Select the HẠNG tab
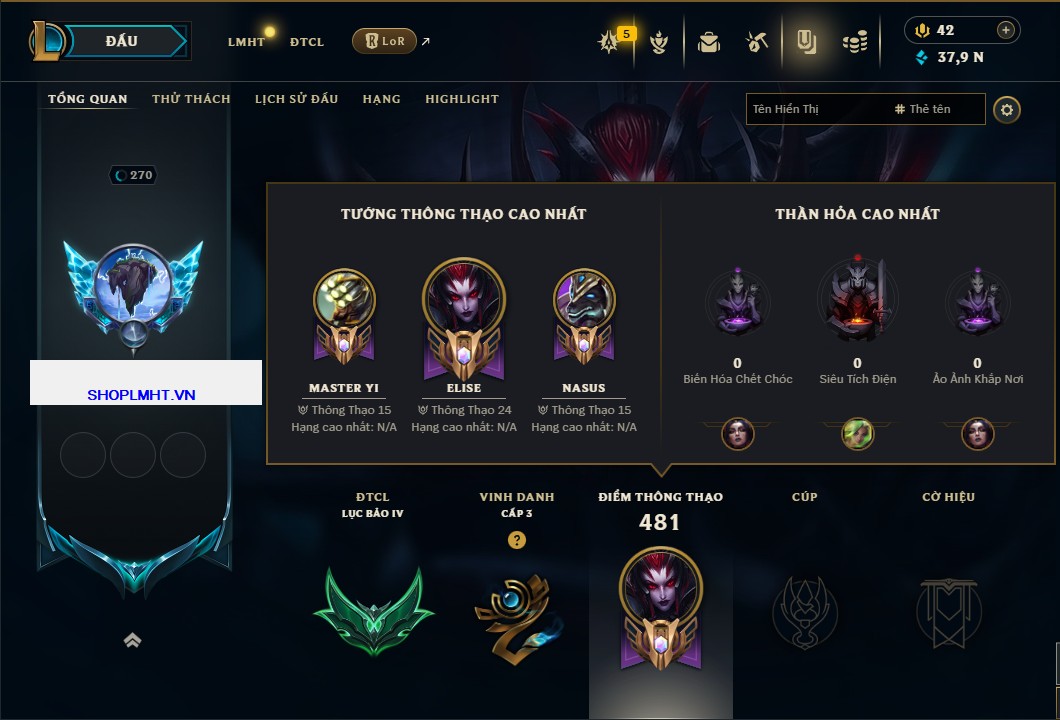This screenshot has width=1060, height=720. pyautogui.click(x=381, y=99)
